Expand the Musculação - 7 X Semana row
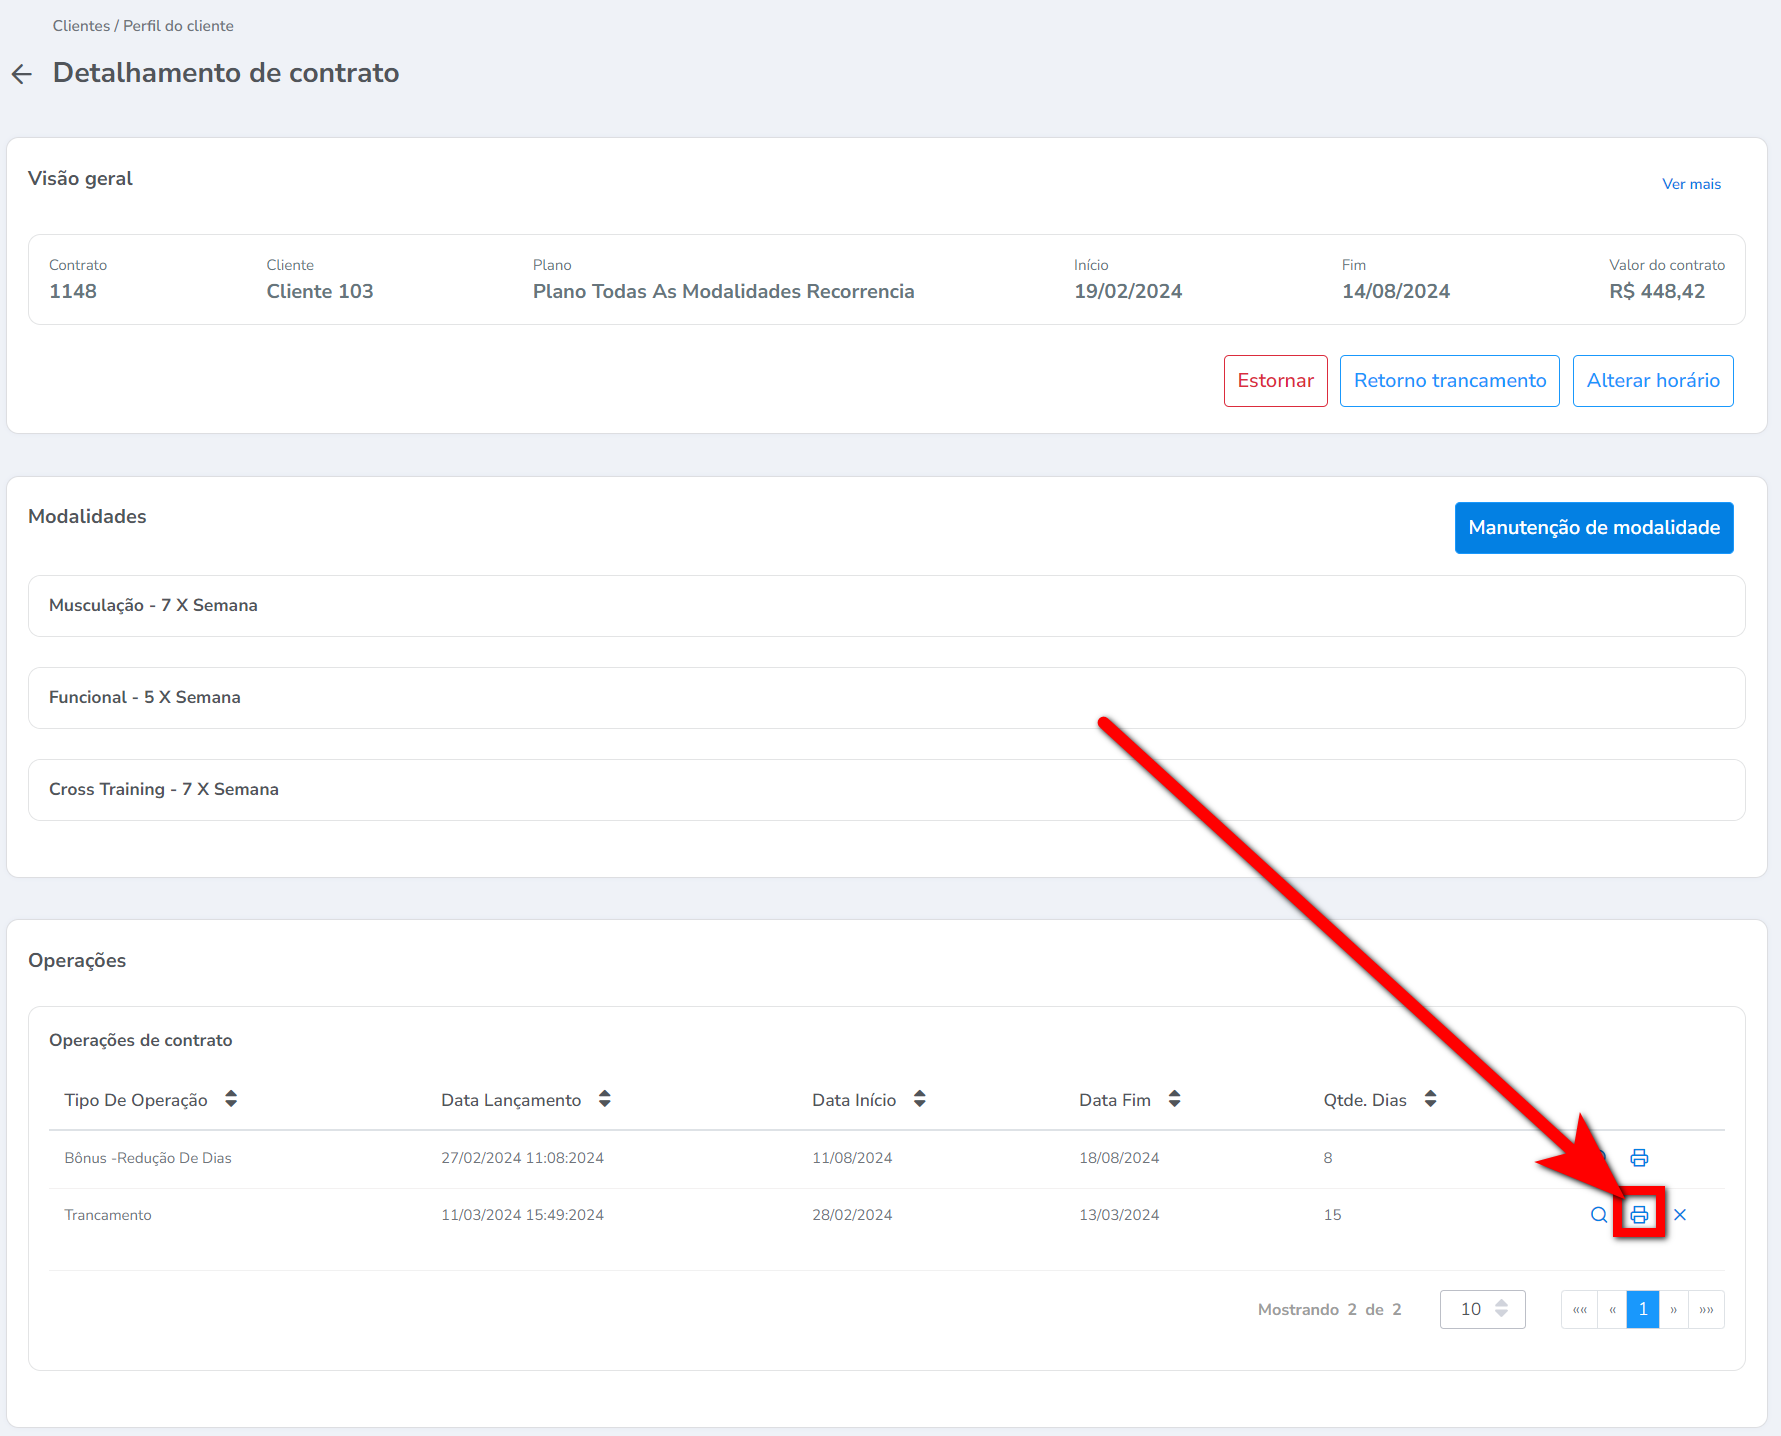Viewport: 1781px width, 1436px height. pos(886,606)
